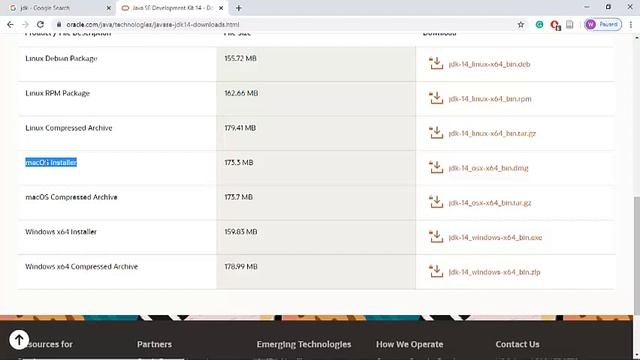
Task: Click the download icon for the Linux tar.gz archive
Action: point(436,133)
